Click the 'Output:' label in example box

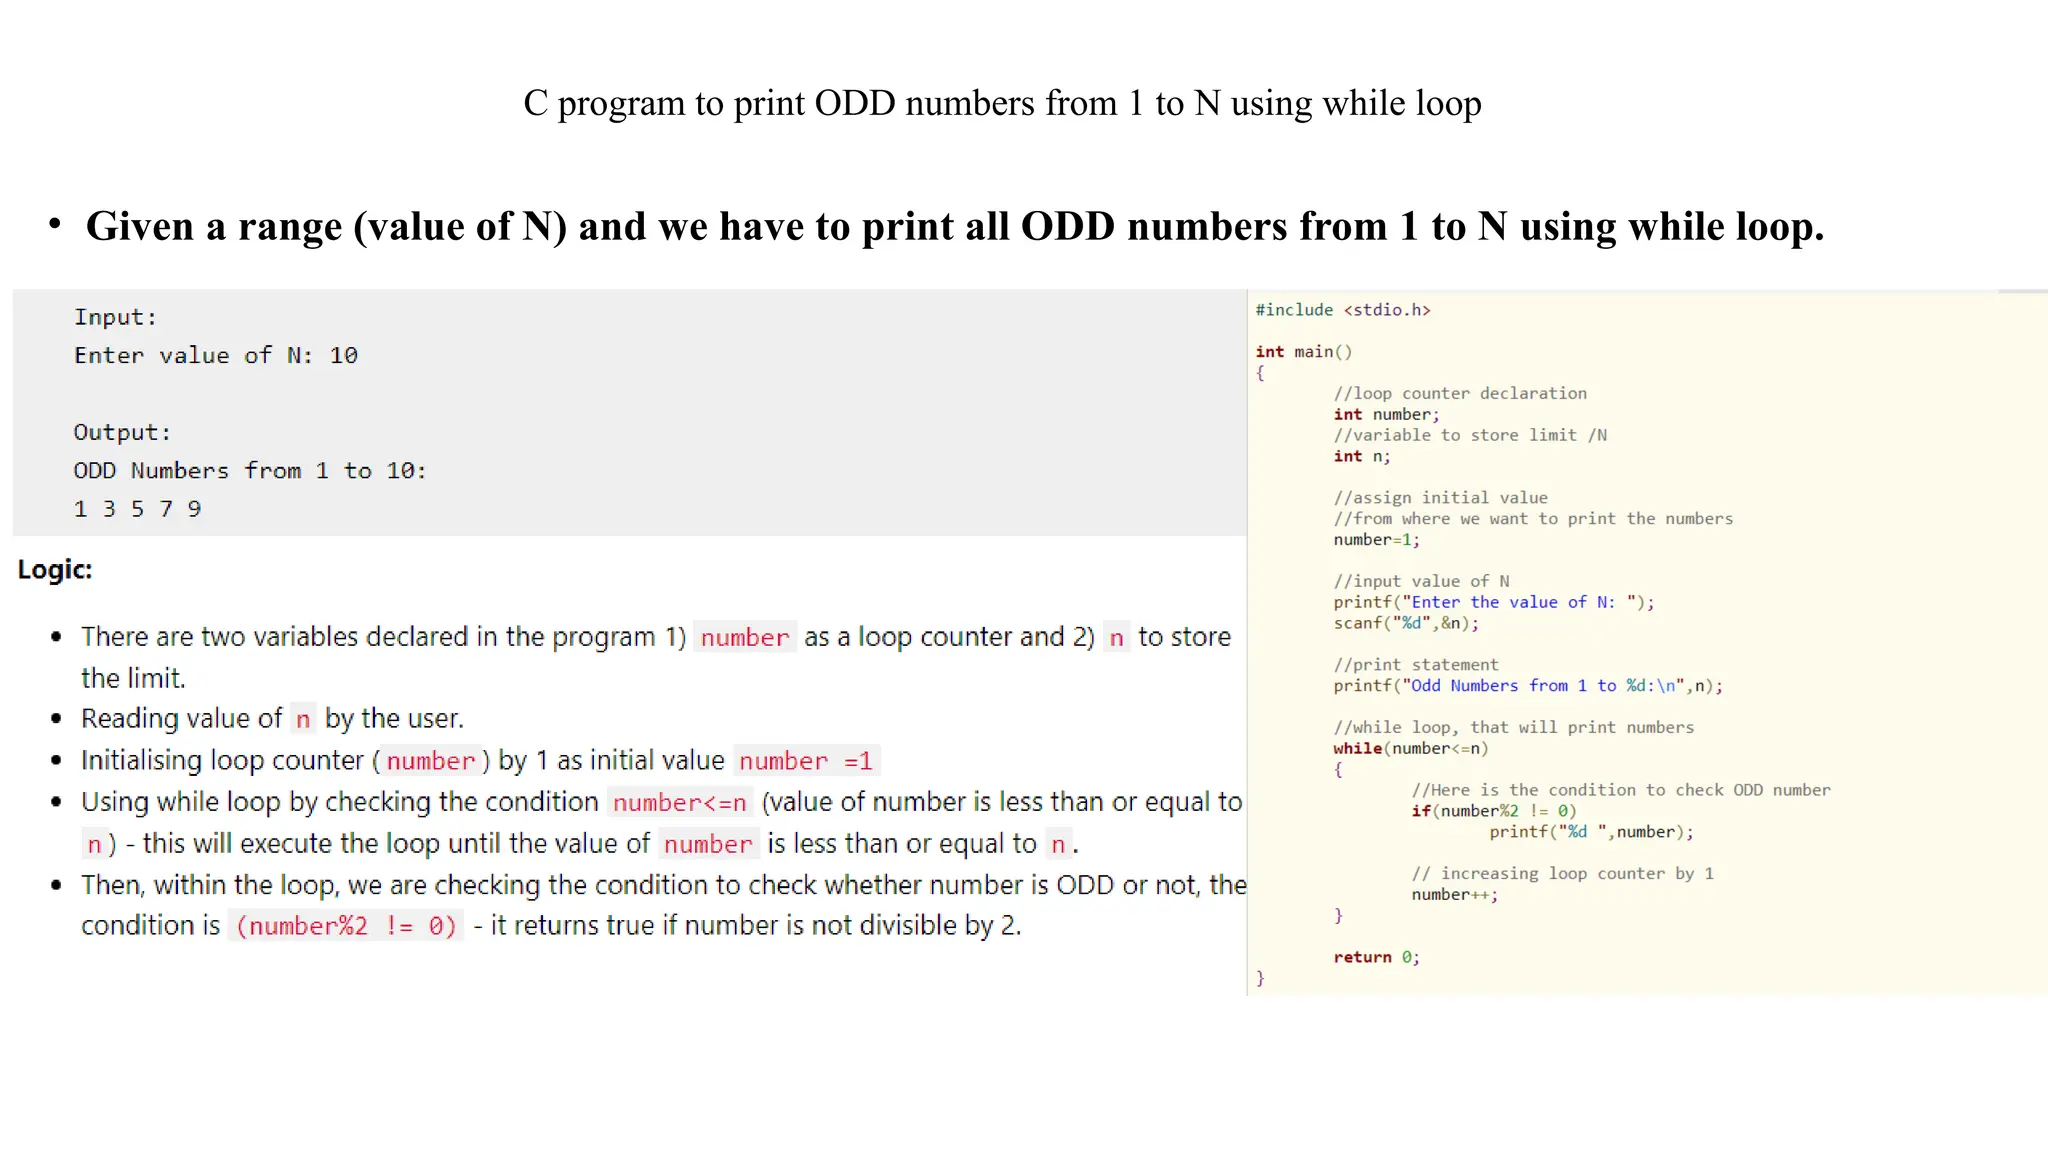point(122,433)
